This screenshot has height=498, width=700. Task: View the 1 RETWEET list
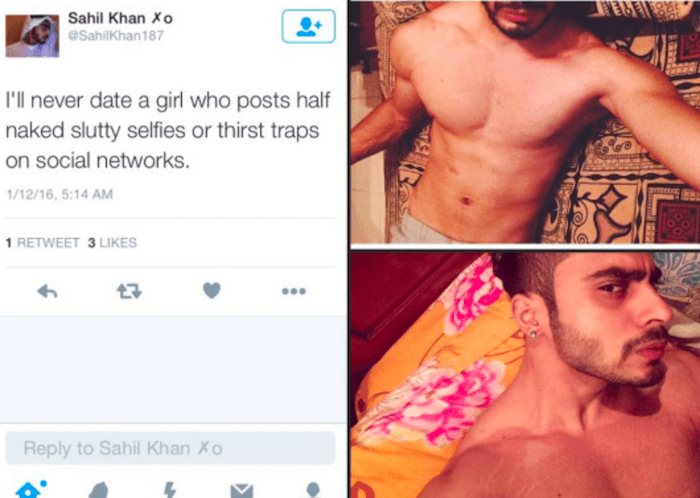click(x=42, y=243)
